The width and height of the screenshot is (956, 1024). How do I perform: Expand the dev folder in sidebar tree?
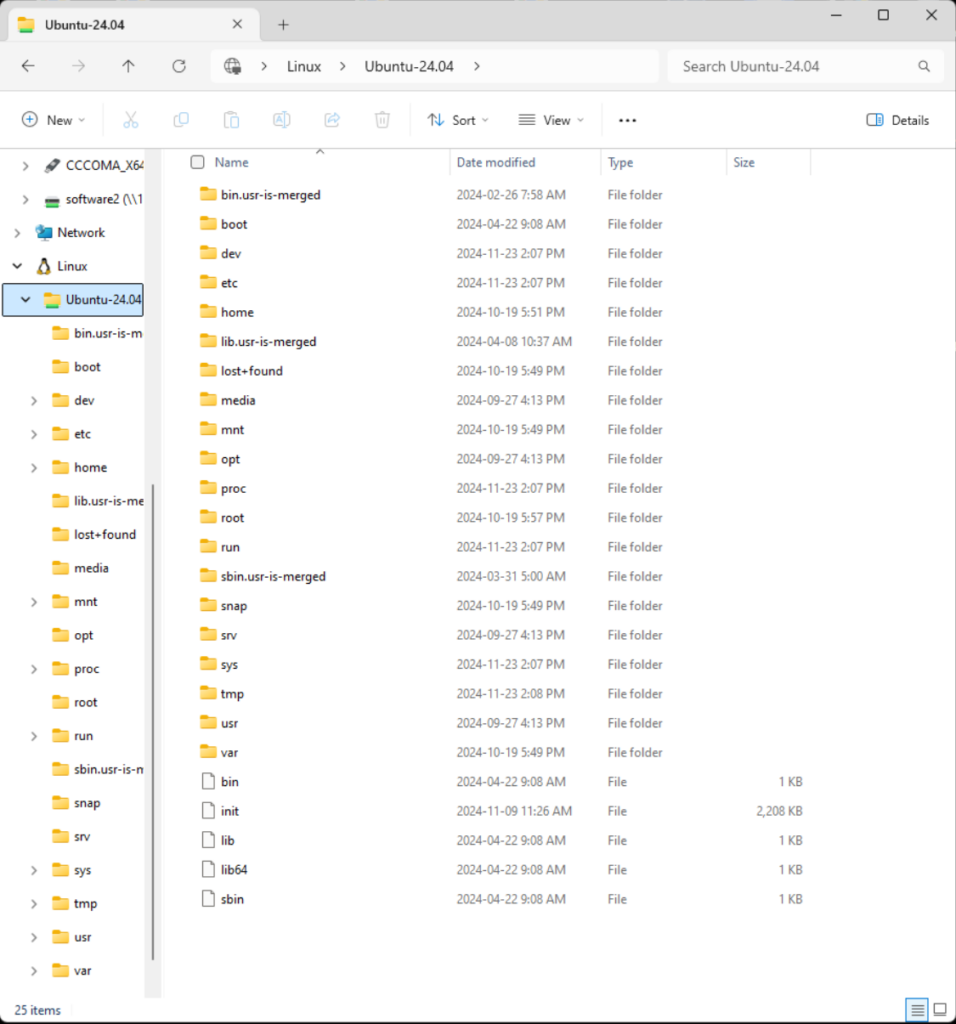[34, 400]
